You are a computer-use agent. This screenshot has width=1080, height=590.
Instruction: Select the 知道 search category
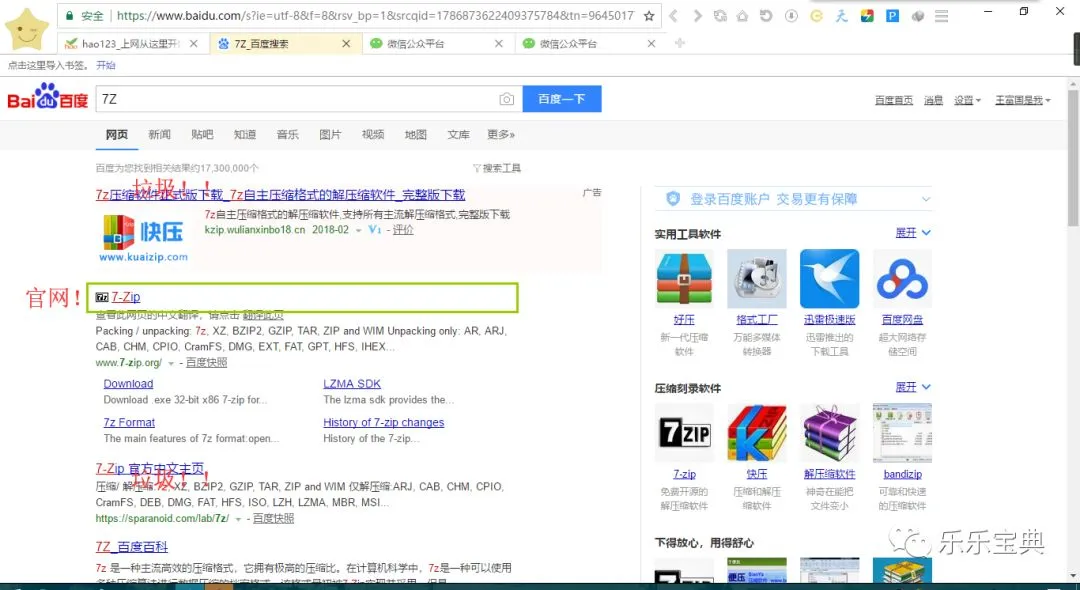[245, 134]
